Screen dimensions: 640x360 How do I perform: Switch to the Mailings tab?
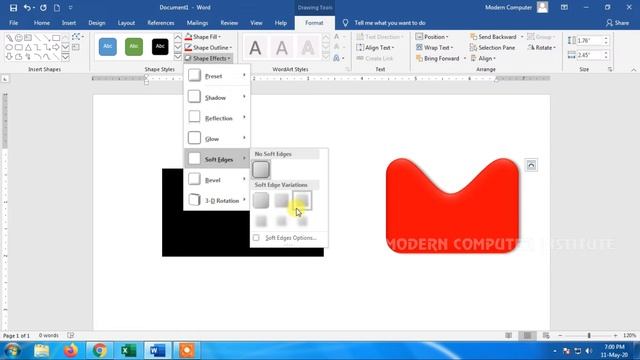tap(197, 23)
